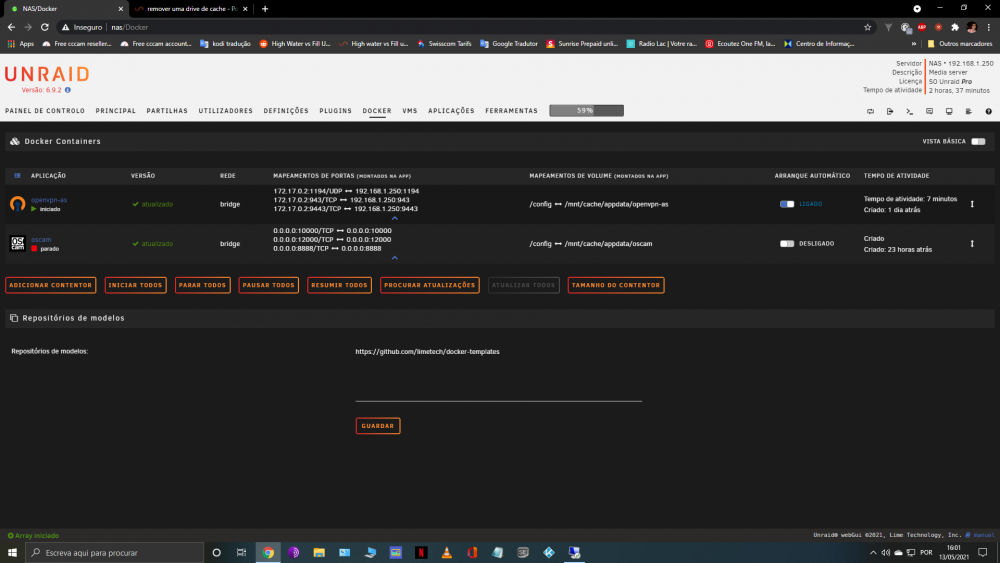Viewport: 1000px width, 563px height.
Task: Open the Definições menu
Action: (286, 111)
